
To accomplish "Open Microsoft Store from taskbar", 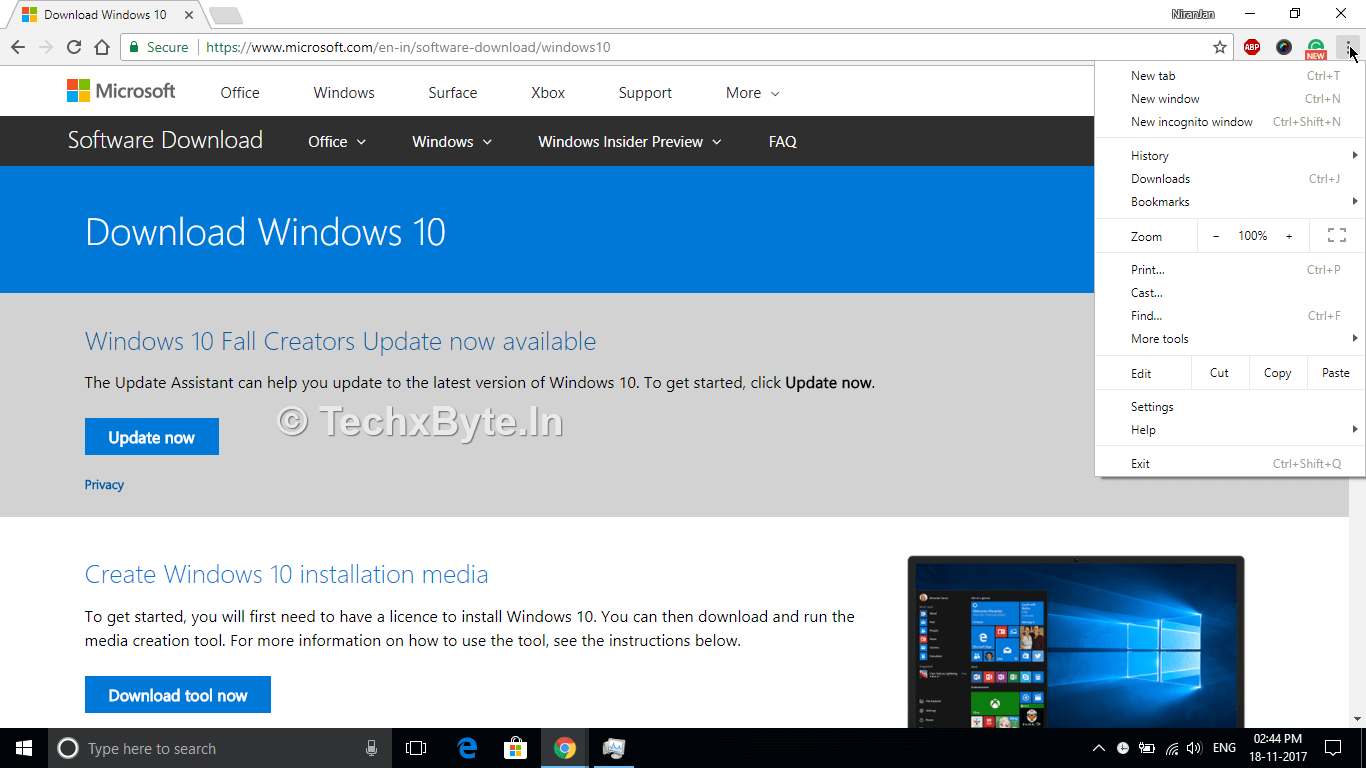I will 516,748.
